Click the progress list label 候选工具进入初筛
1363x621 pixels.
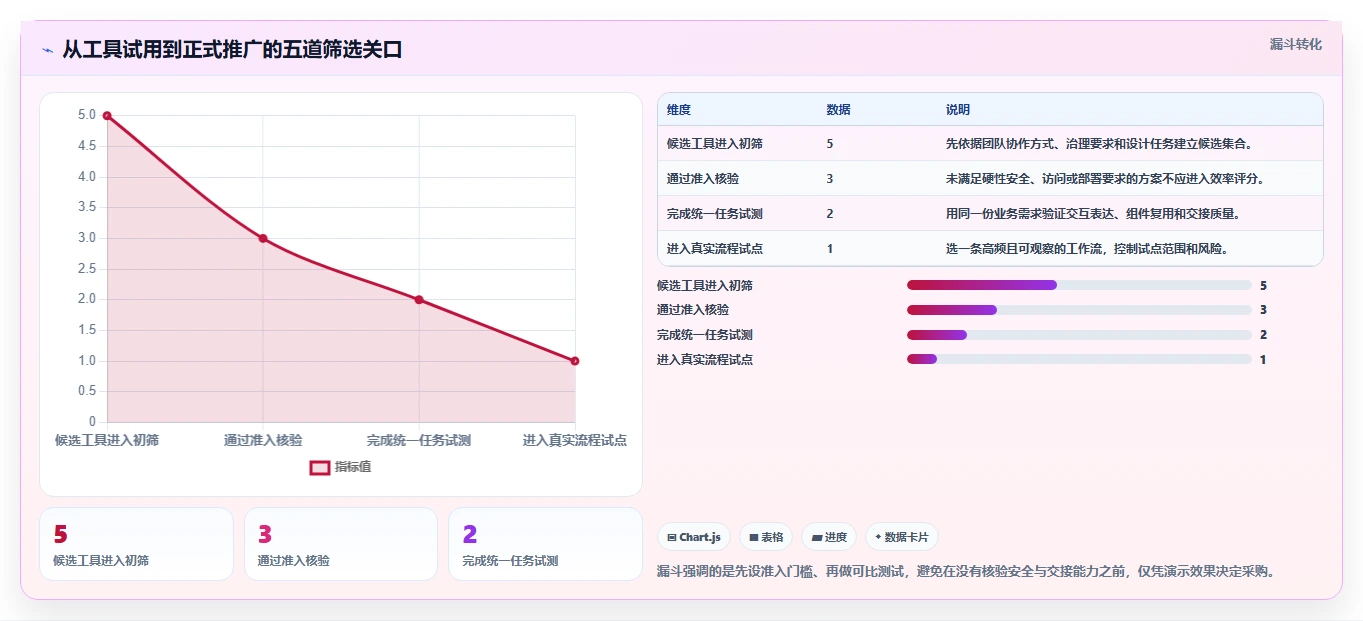pos(705,286)
